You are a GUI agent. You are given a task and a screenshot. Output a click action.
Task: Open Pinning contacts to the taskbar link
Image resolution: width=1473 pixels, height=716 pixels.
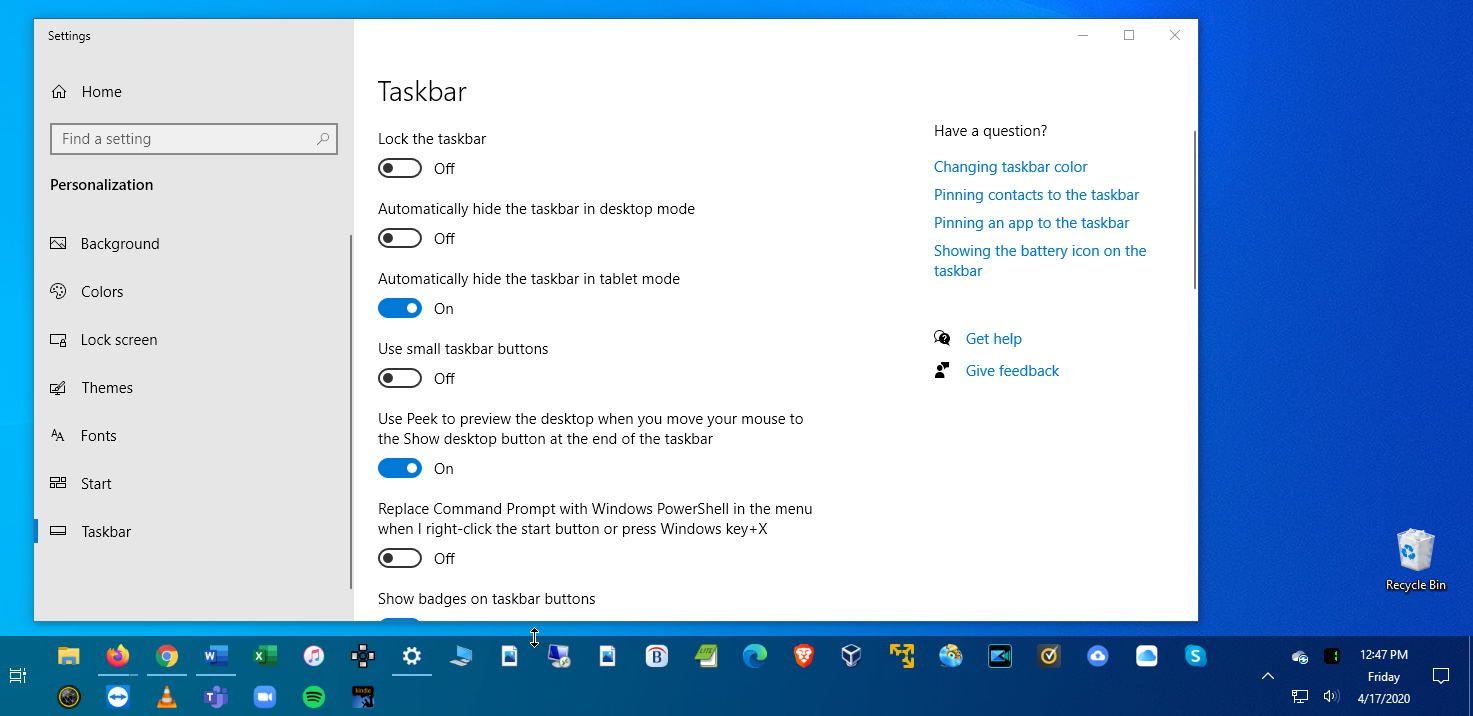(x=1036, y=195)
